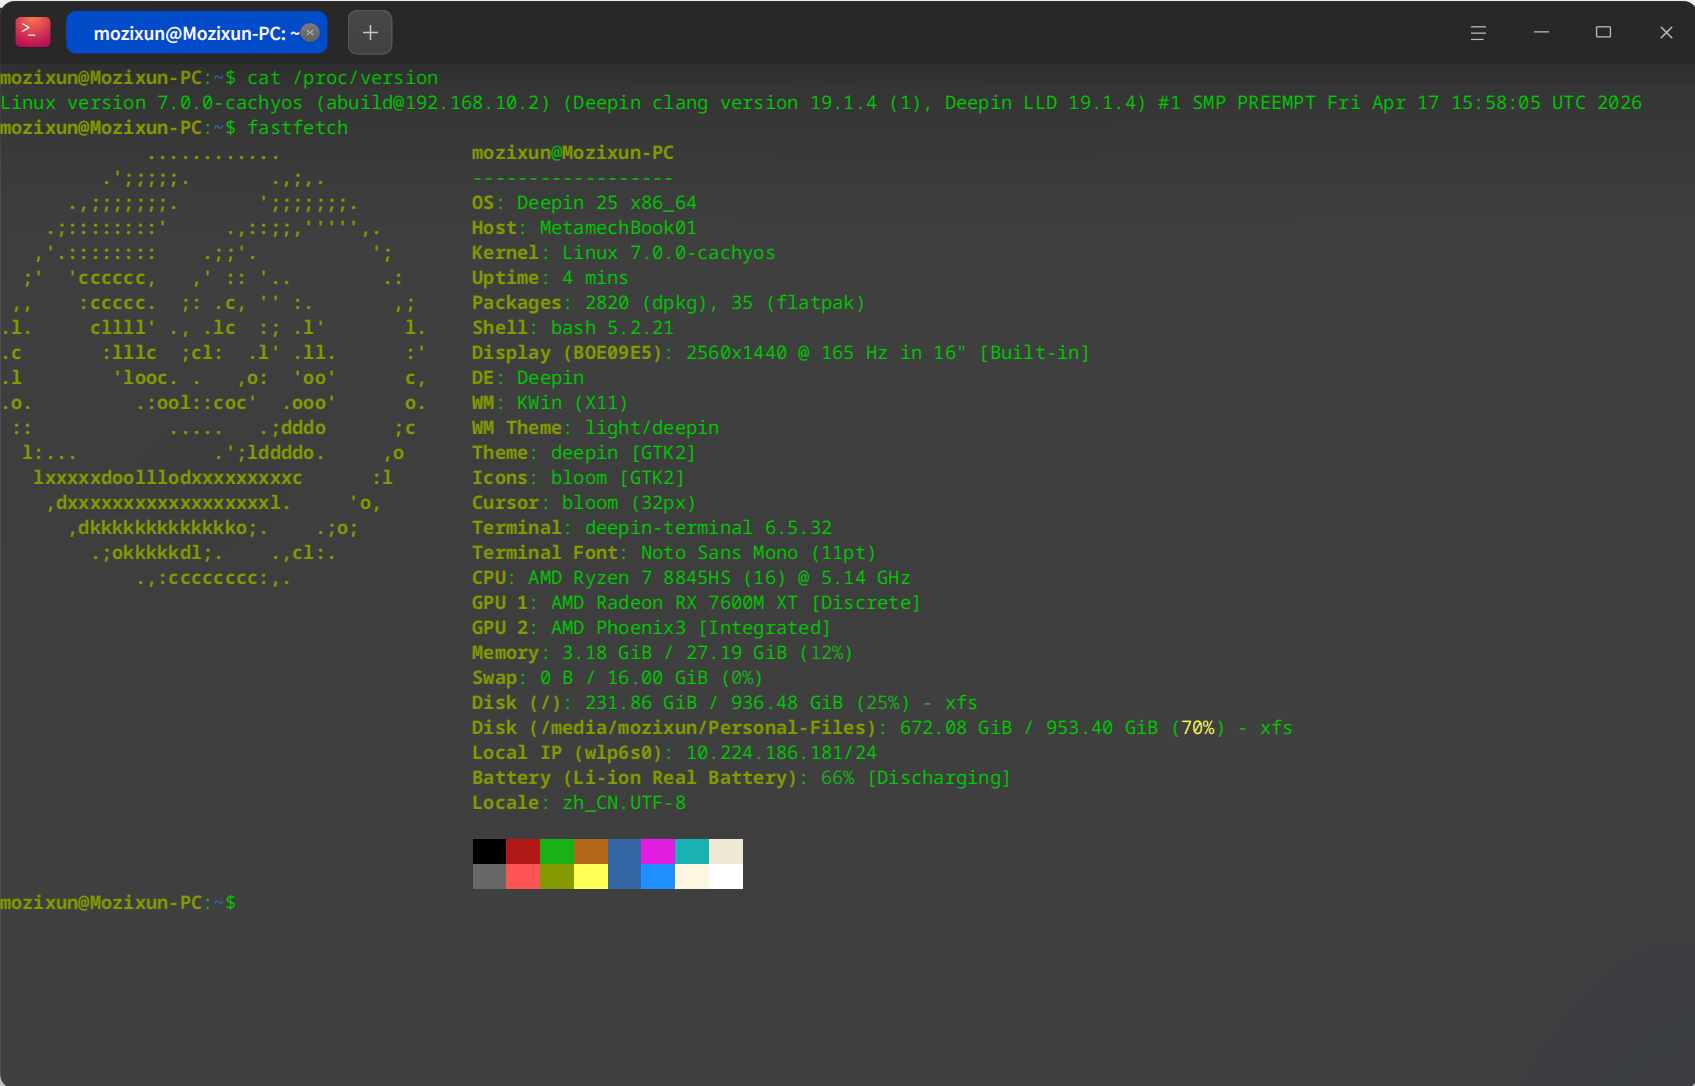Click the 'fastfetch' command text

[298, 128]
